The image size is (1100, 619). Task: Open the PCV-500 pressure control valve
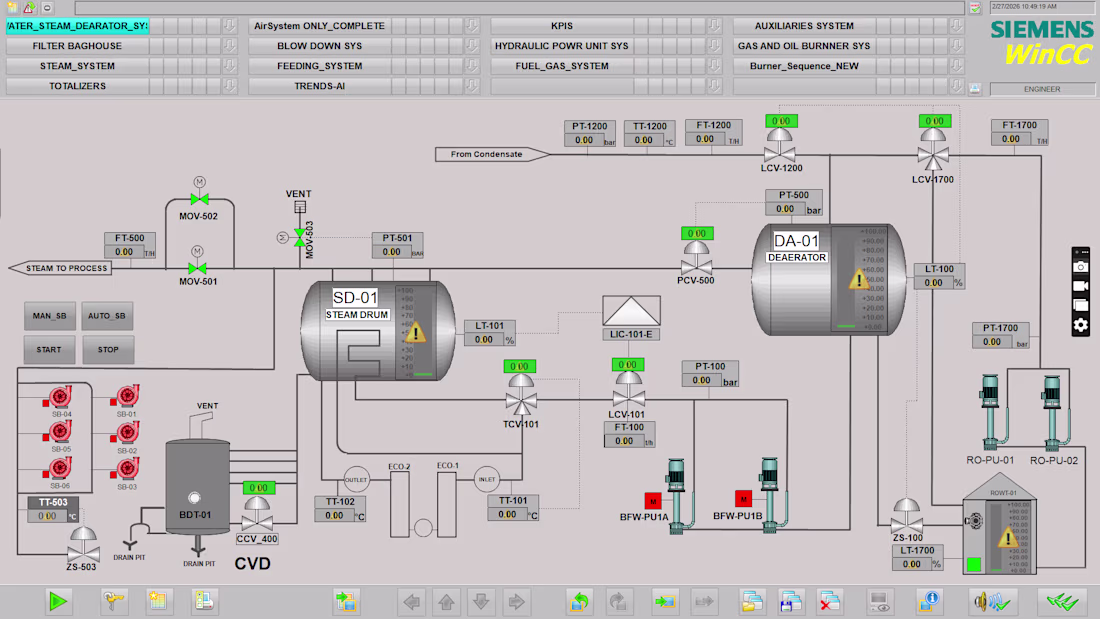click(x=696, y=259)
